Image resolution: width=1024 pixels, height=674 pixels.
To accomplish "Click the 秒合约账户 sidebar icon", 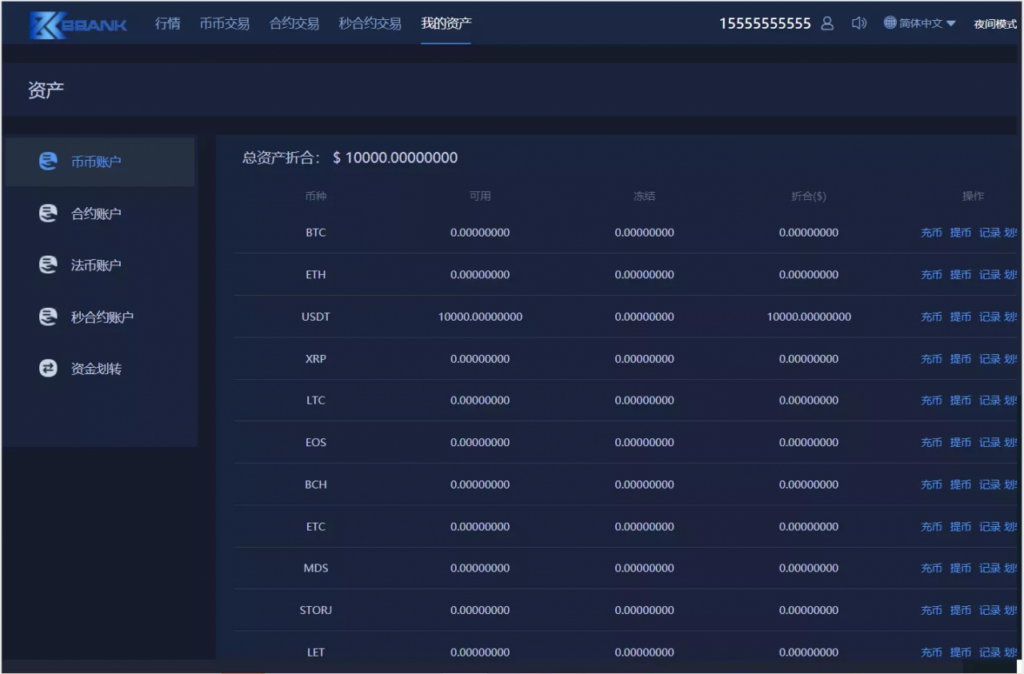I will [48, 317].
